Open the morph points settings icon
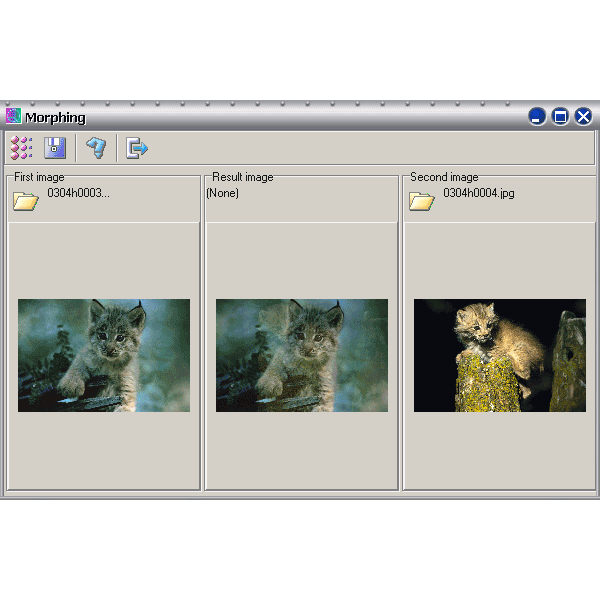The width and height of the screenshot is (600, 600). point(21,147)
